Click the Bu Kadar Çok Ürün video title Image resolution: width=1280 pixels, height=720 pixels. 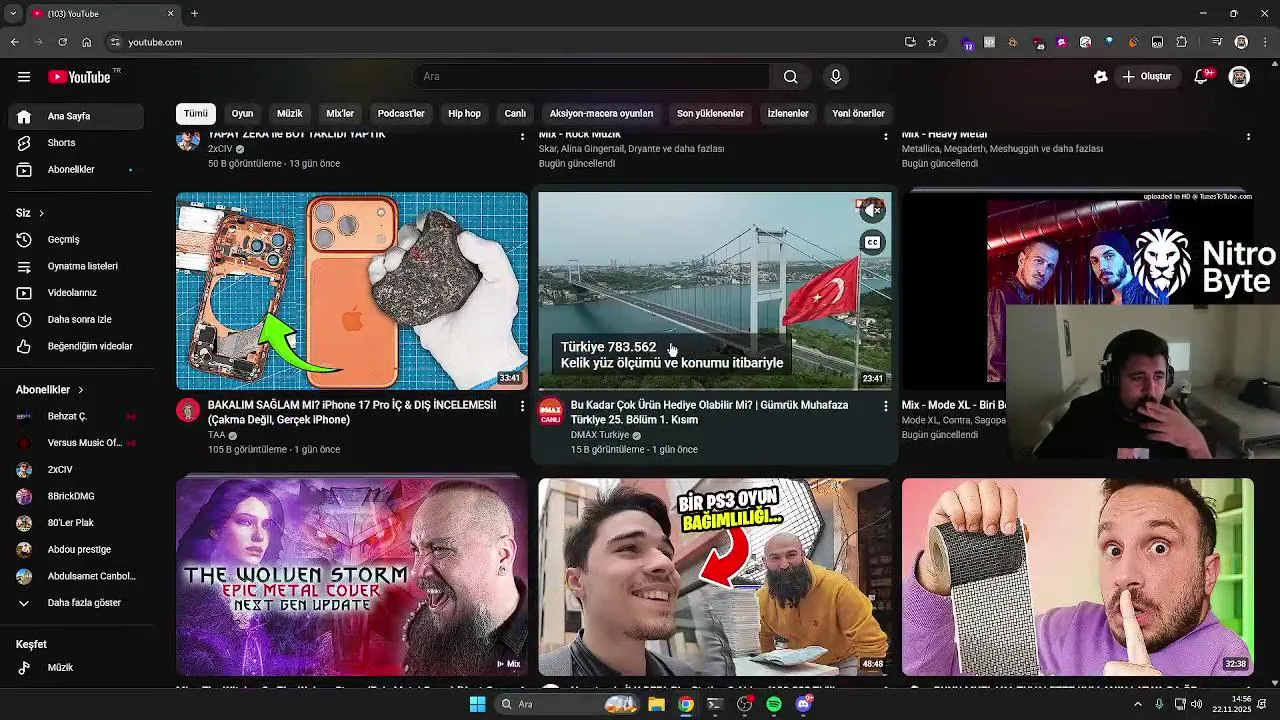click(709, 412)
